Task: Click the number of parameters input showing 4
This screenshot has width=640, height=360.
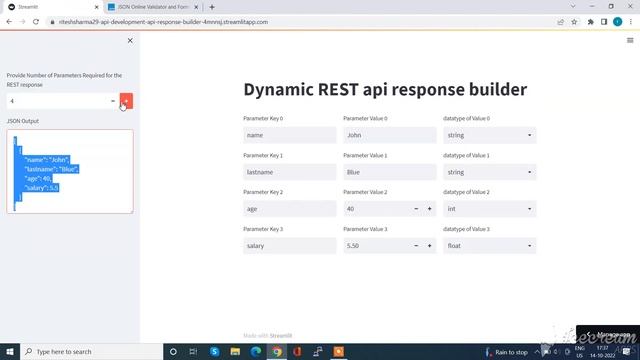Action: pos(57,101)
